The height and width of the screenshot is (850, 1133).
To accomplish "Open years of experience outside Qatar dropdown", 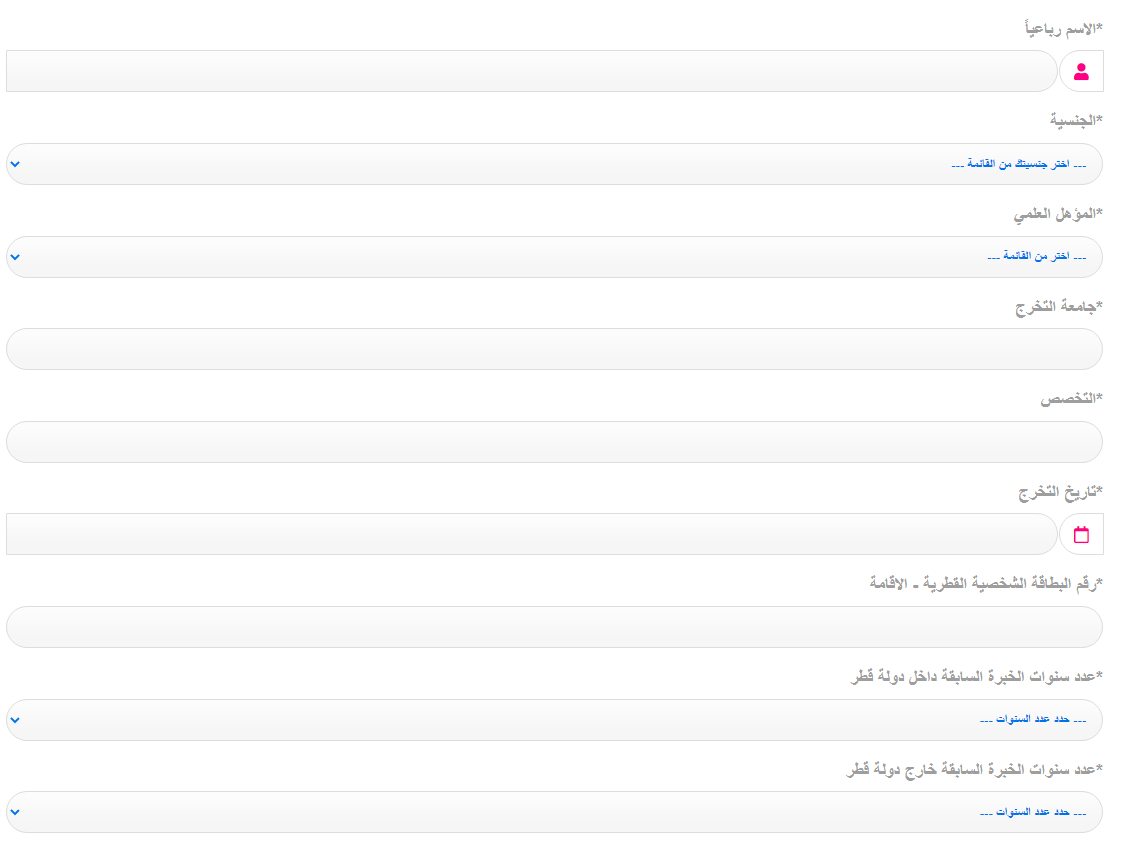I will pyautogui.click(x=554, y=812).
